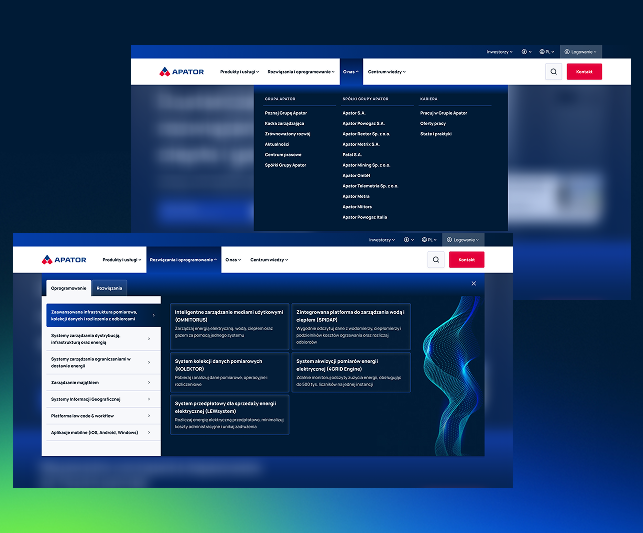This screenshot has width=643, height=533.
Task: Expand Zarządzanie majątkiem sidebar item
Action: [x=103, y=383]
